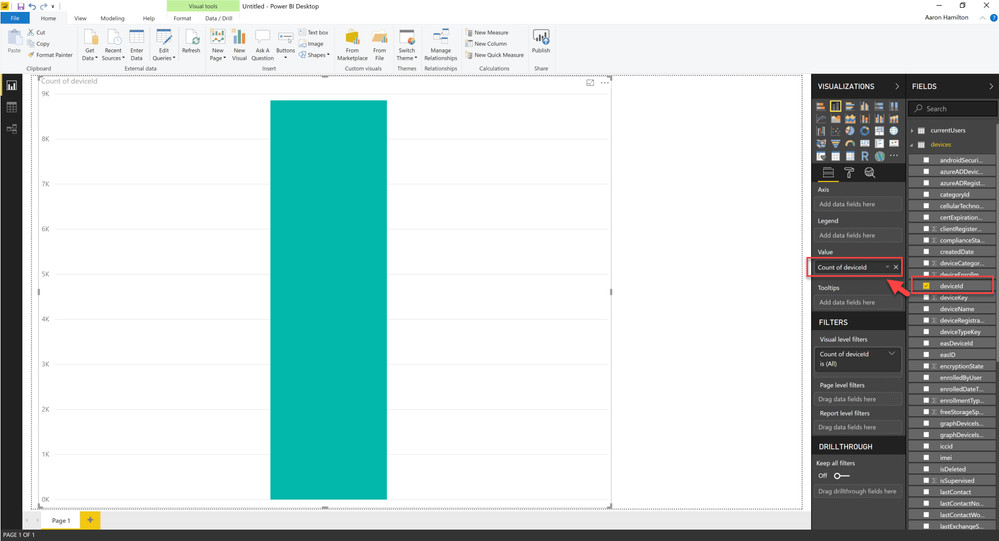999x541 pixels.
Task: Select the Page 1 tab
Action: point(61,521)
